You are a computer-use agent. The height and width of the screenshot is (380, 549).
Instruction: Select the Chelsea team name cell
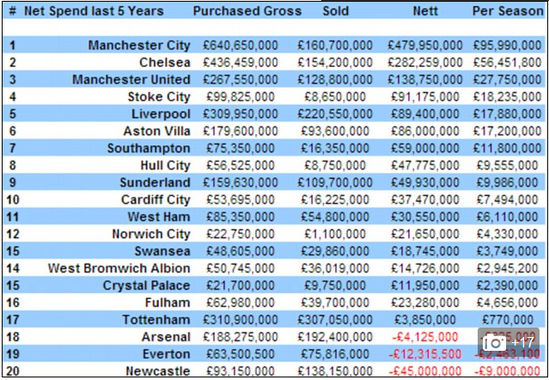click(x=165, y=62)
